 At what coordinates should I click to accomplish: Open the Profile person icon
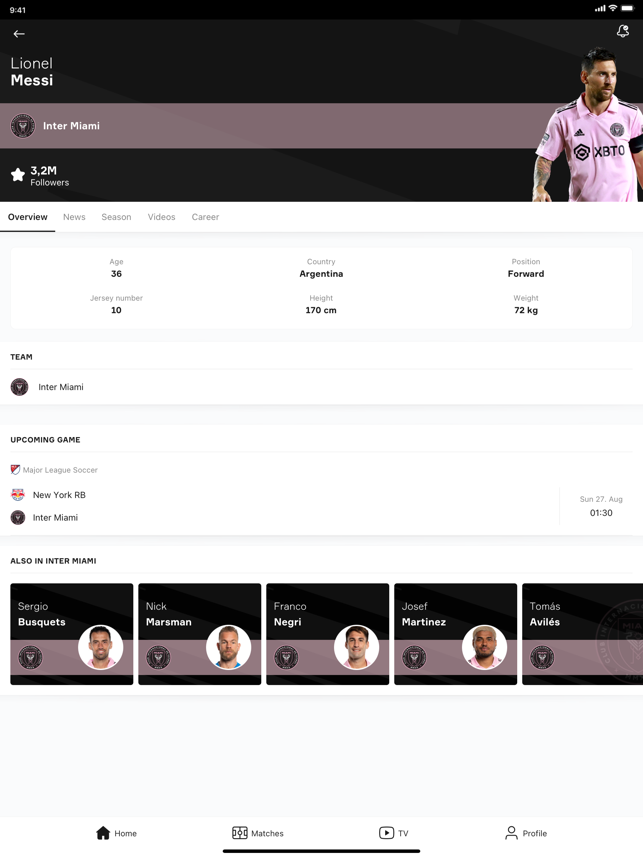tap(511, 833)
